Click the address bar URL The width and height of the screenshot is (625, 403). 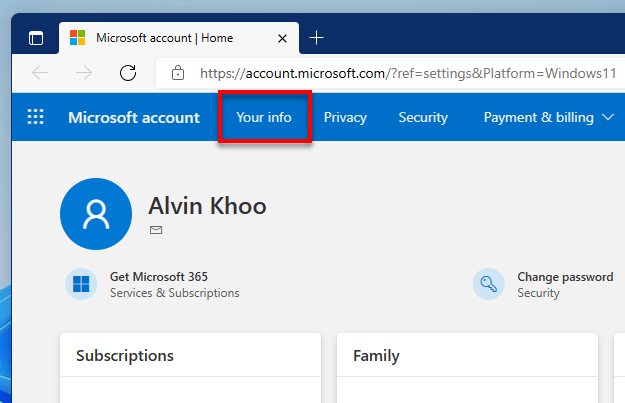408,73
